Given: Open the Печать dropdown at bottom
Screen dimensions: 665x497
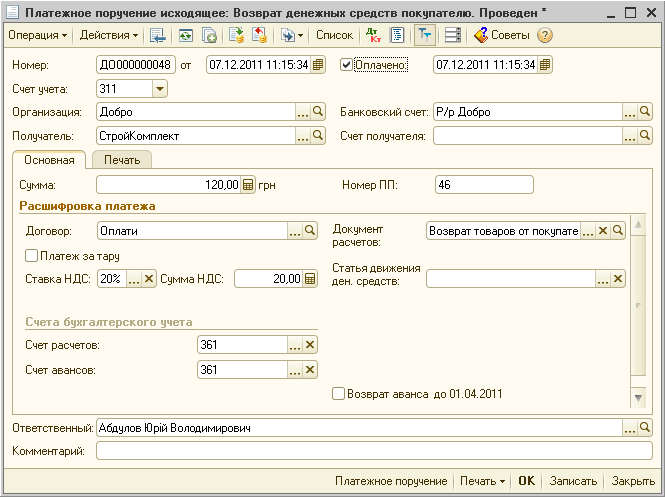Looking at the screenshot, I should (x=483, y=481).
